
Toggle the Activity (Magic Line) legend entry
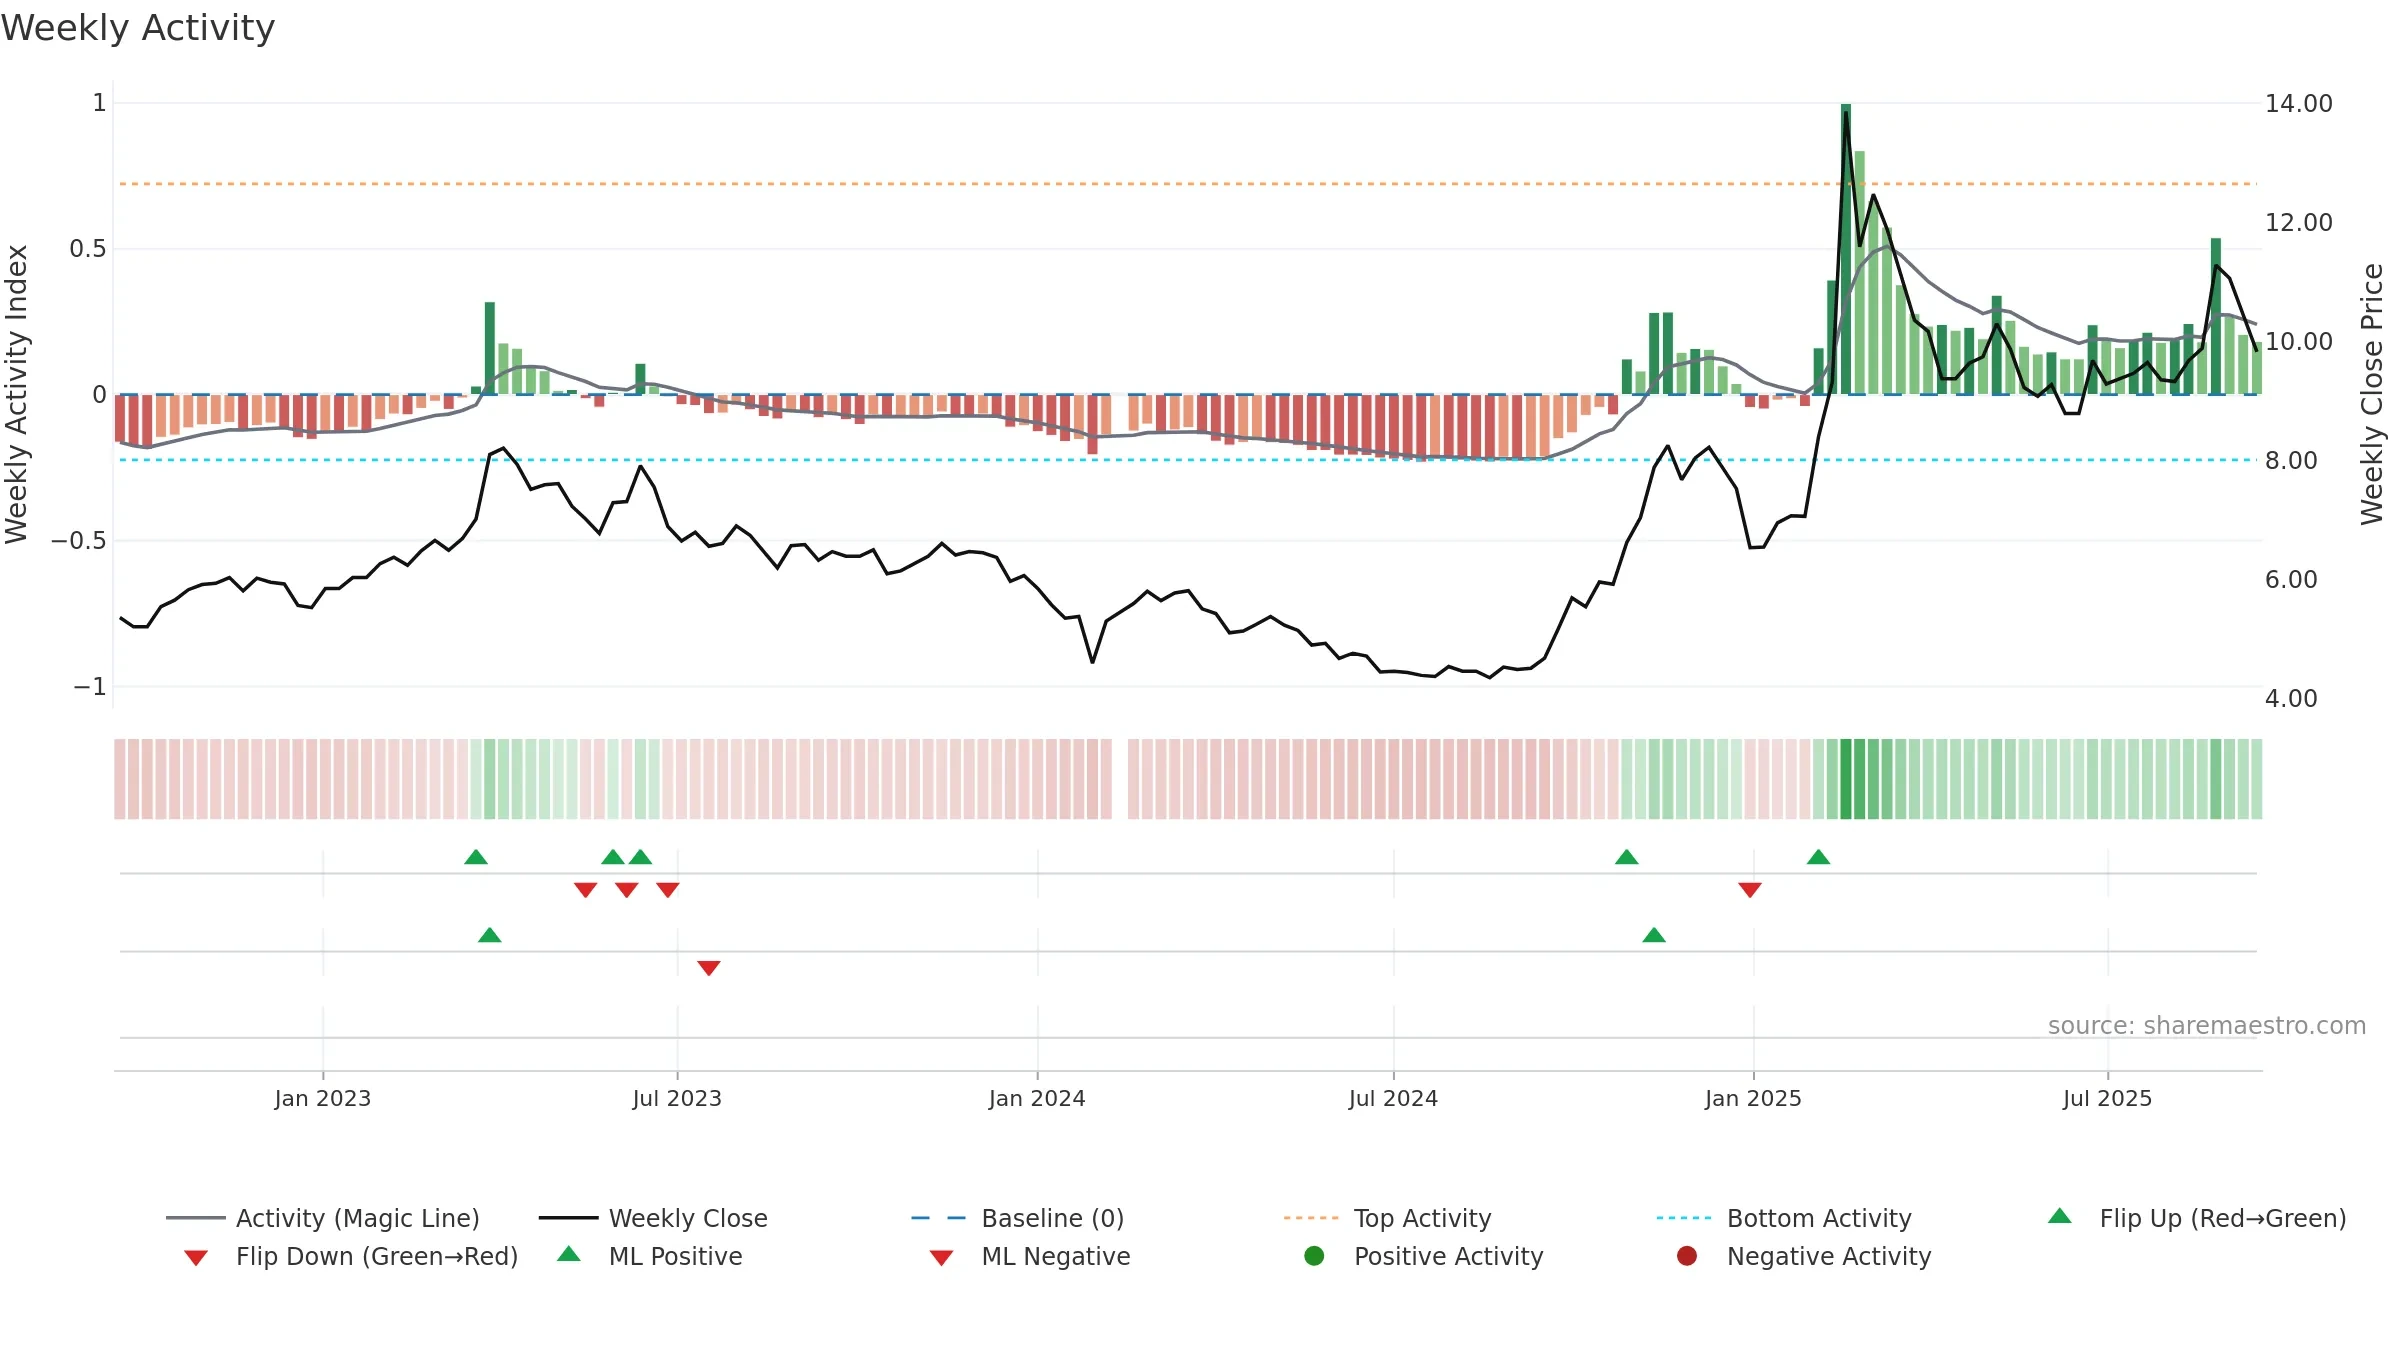coord(322,1218)
